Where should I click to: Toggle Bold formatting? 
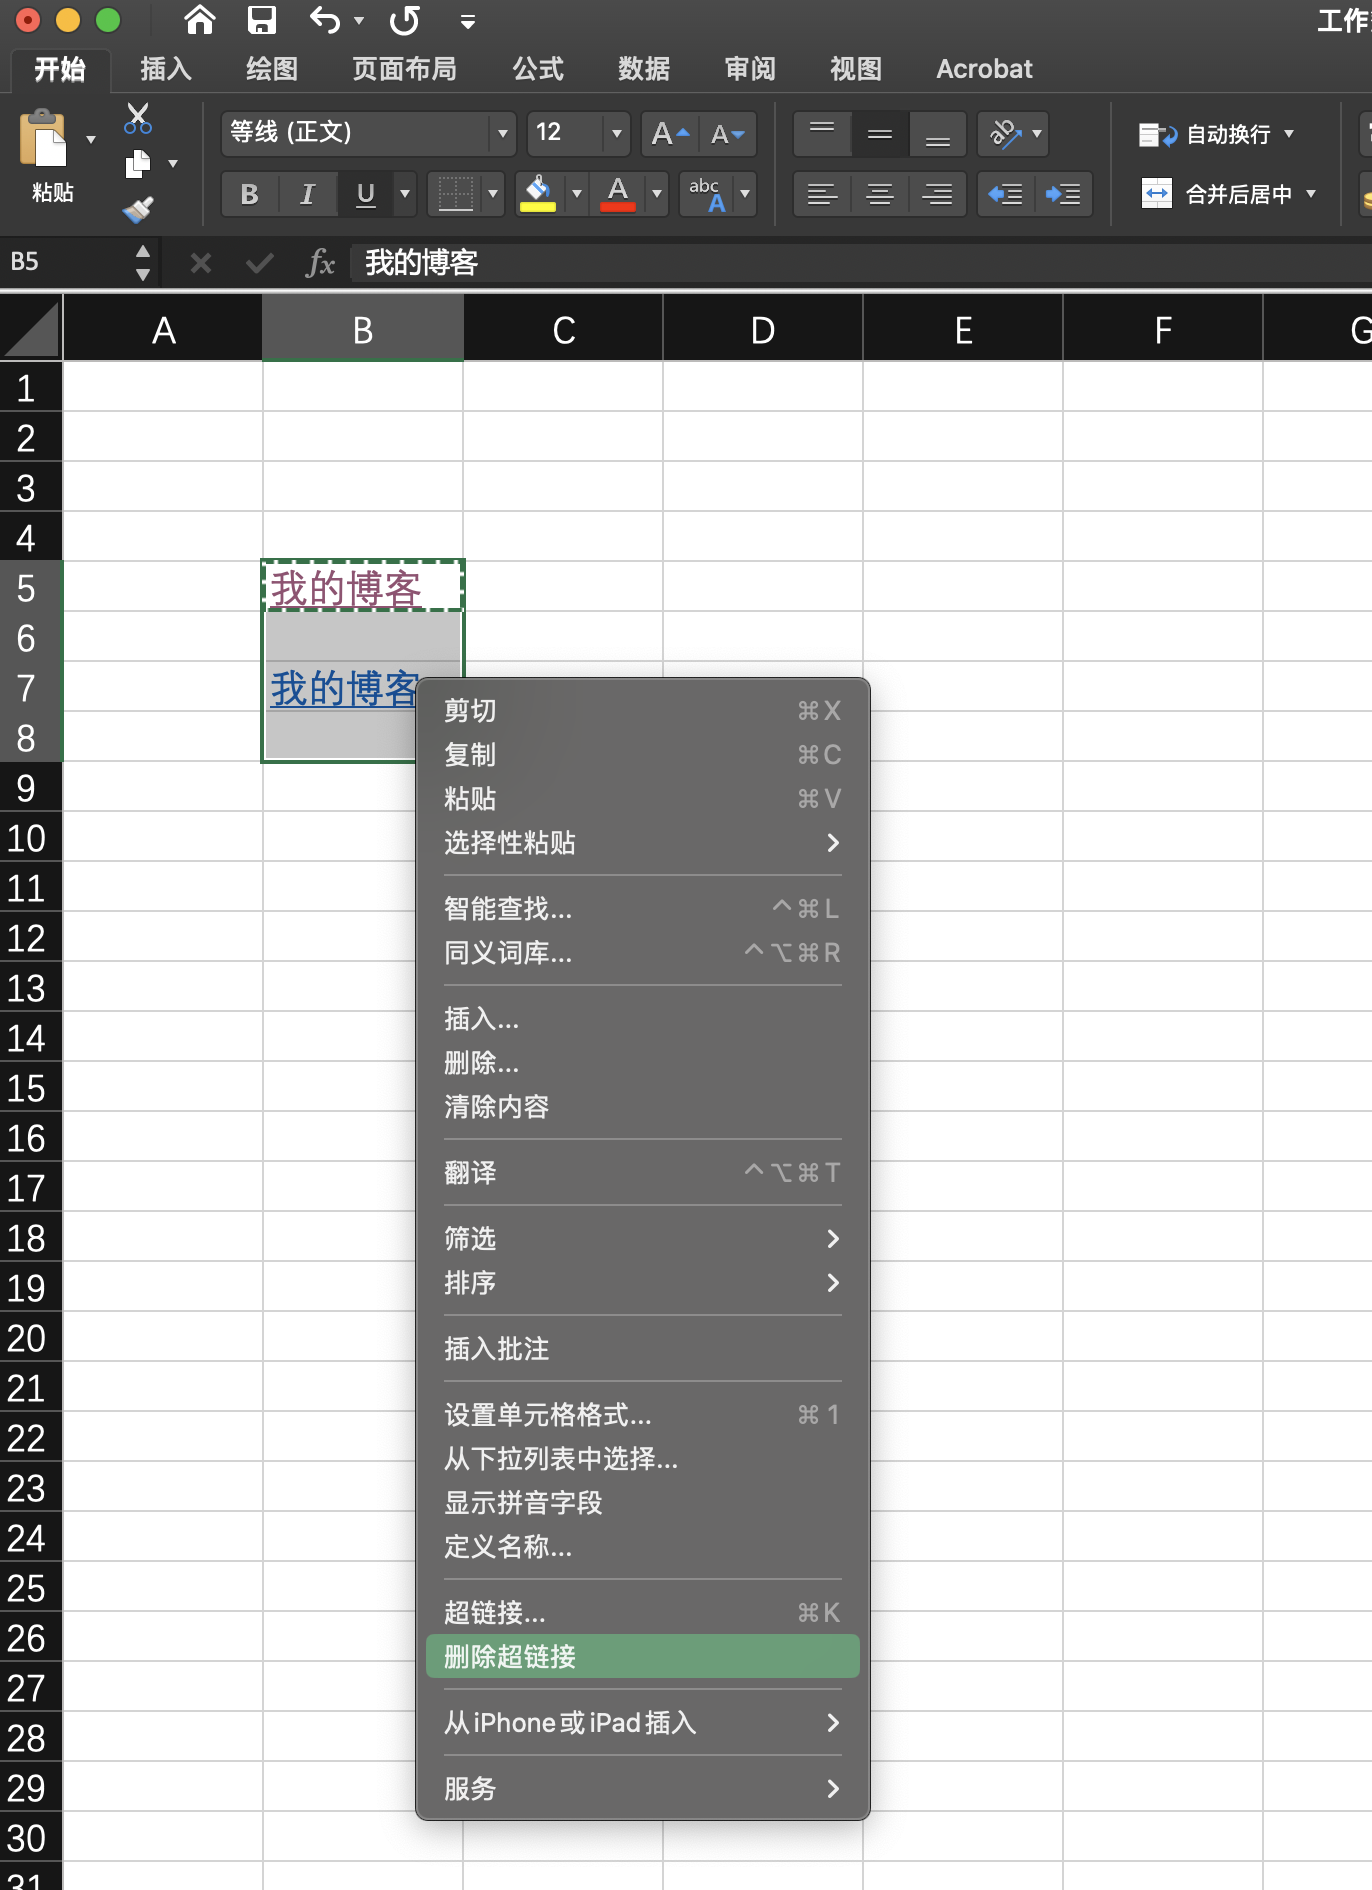point(250,194)
